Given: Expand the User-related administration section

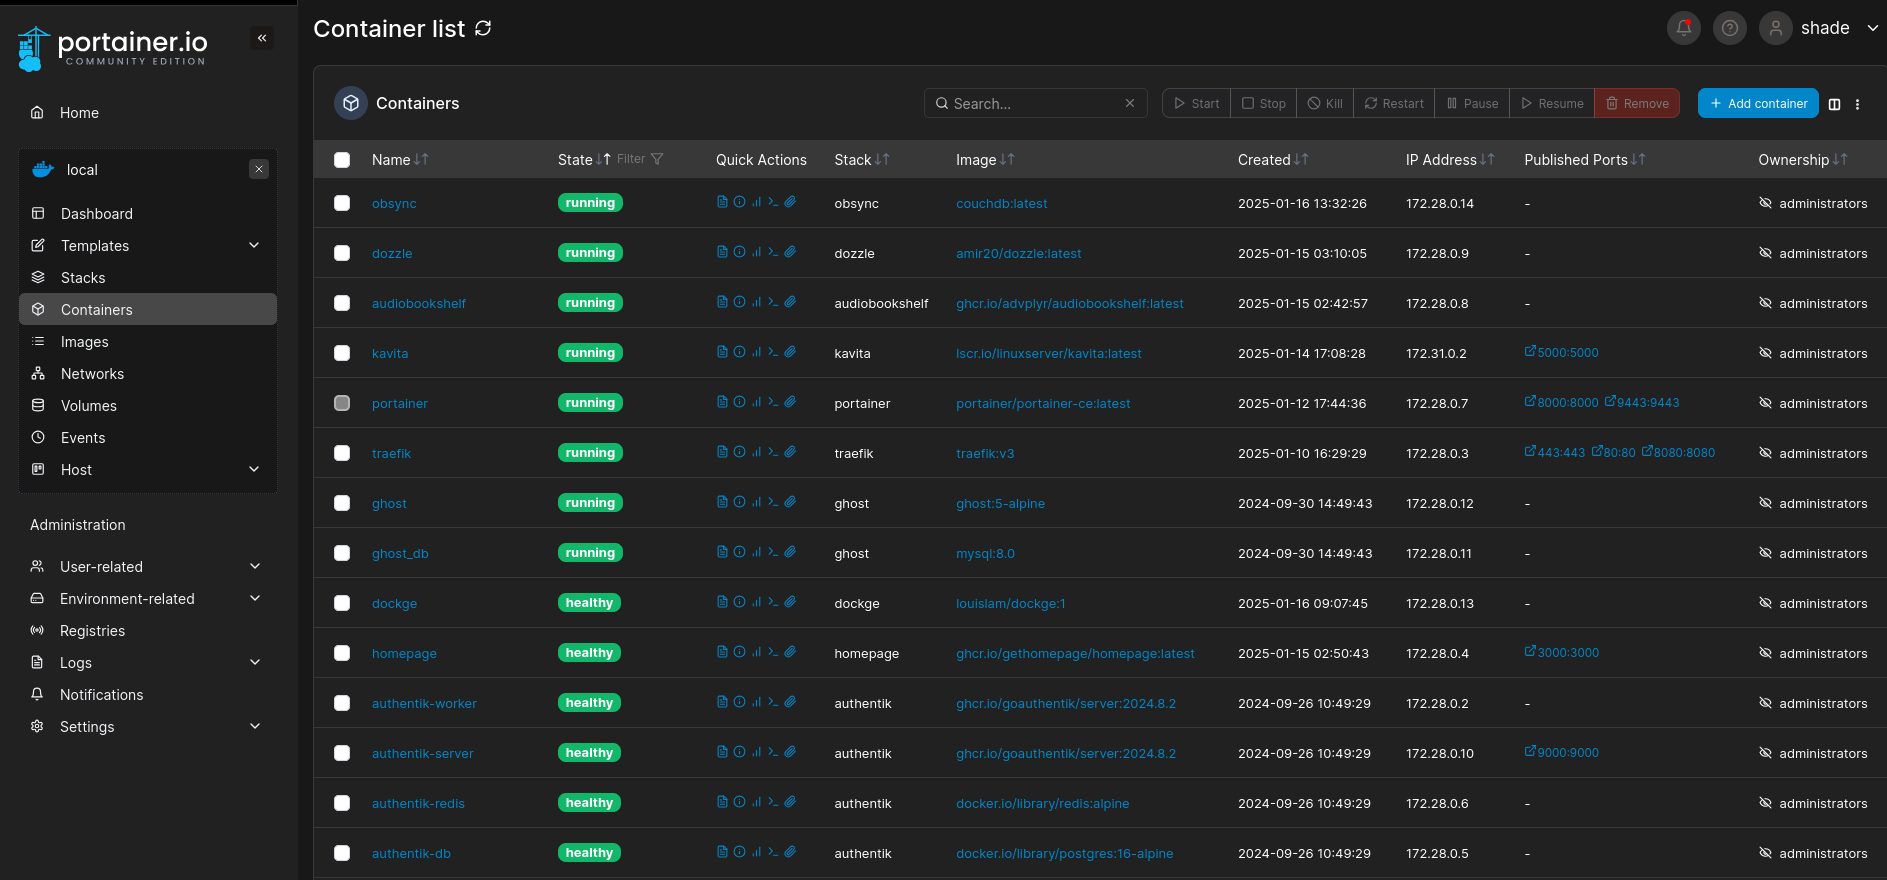Looking at the screenshot, I should (x=148, y=566).
